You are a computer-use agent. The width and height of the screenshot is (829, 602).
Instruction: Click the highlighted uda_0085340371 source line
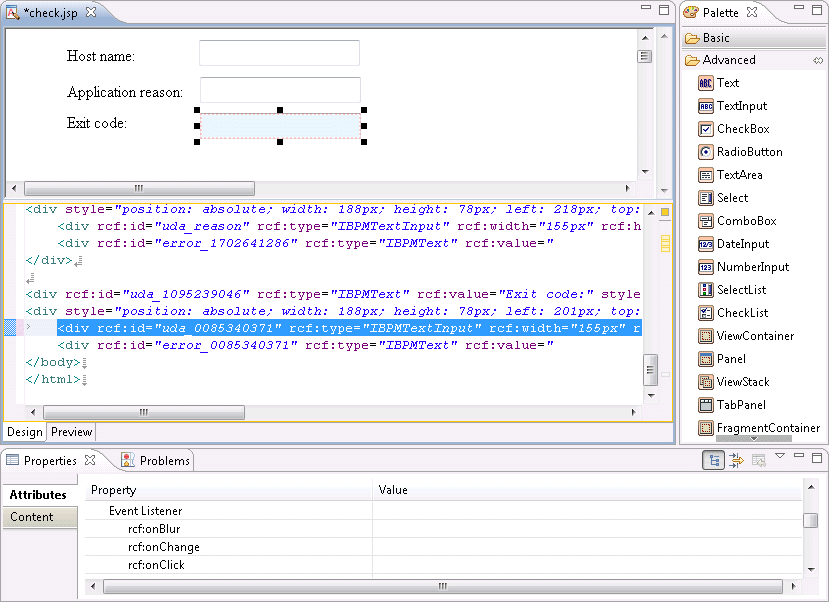349,328
